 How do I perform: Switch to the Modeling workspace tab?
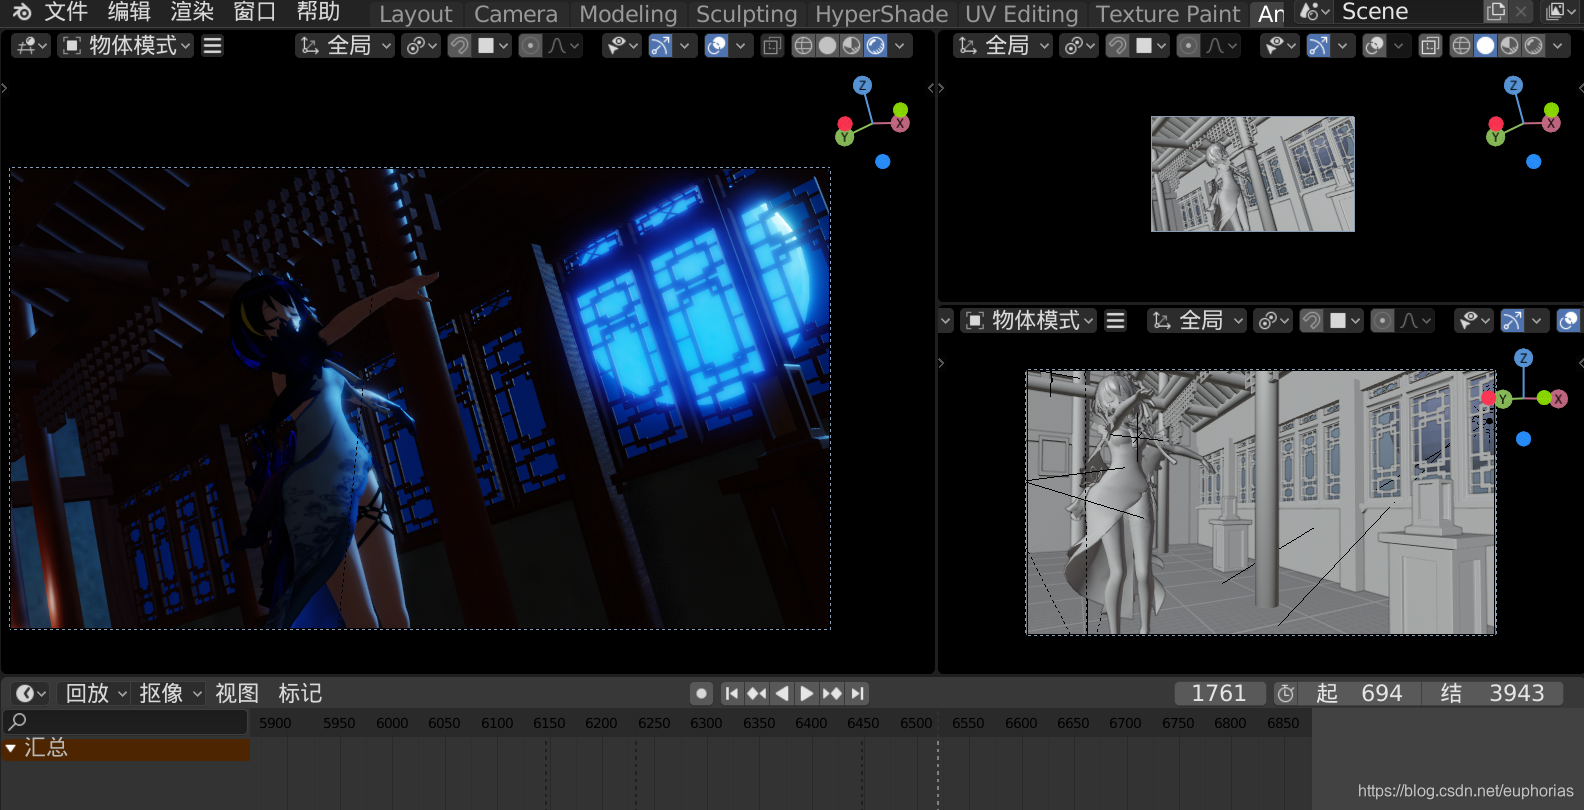[628, 14]
